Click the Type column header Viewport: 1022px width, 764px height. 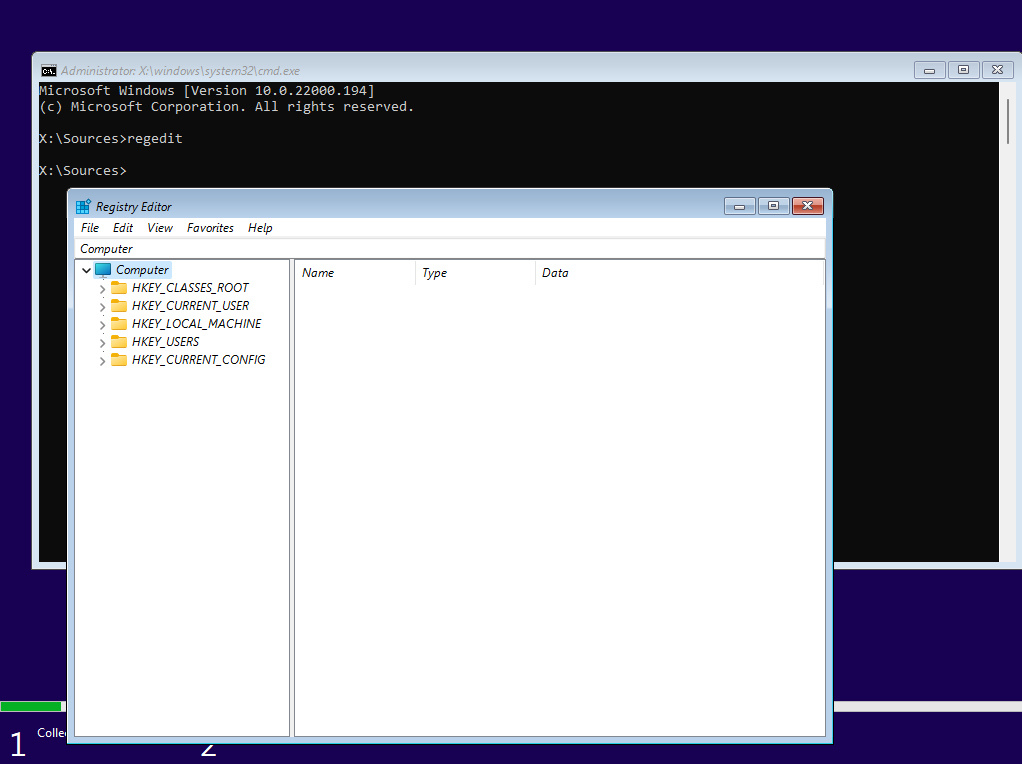point(475,273)
